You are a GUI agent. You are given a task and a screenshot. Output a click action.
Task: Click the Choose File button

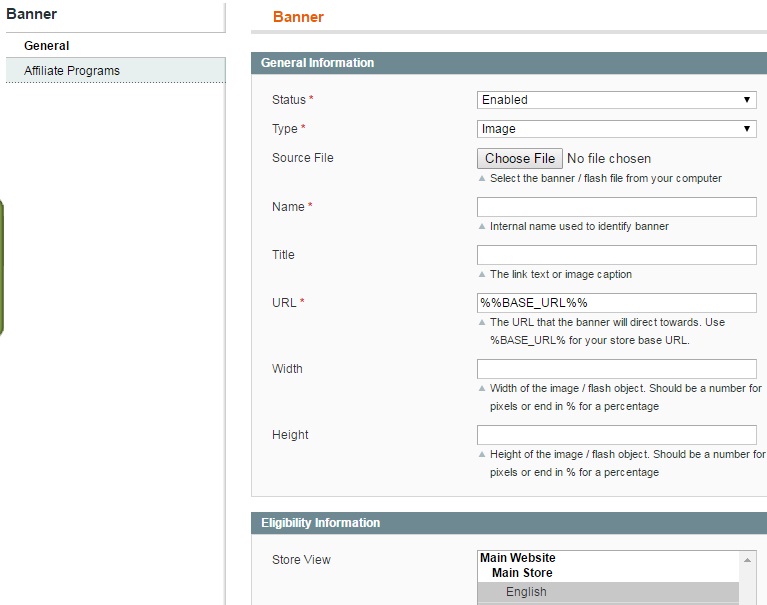point(519,158)
